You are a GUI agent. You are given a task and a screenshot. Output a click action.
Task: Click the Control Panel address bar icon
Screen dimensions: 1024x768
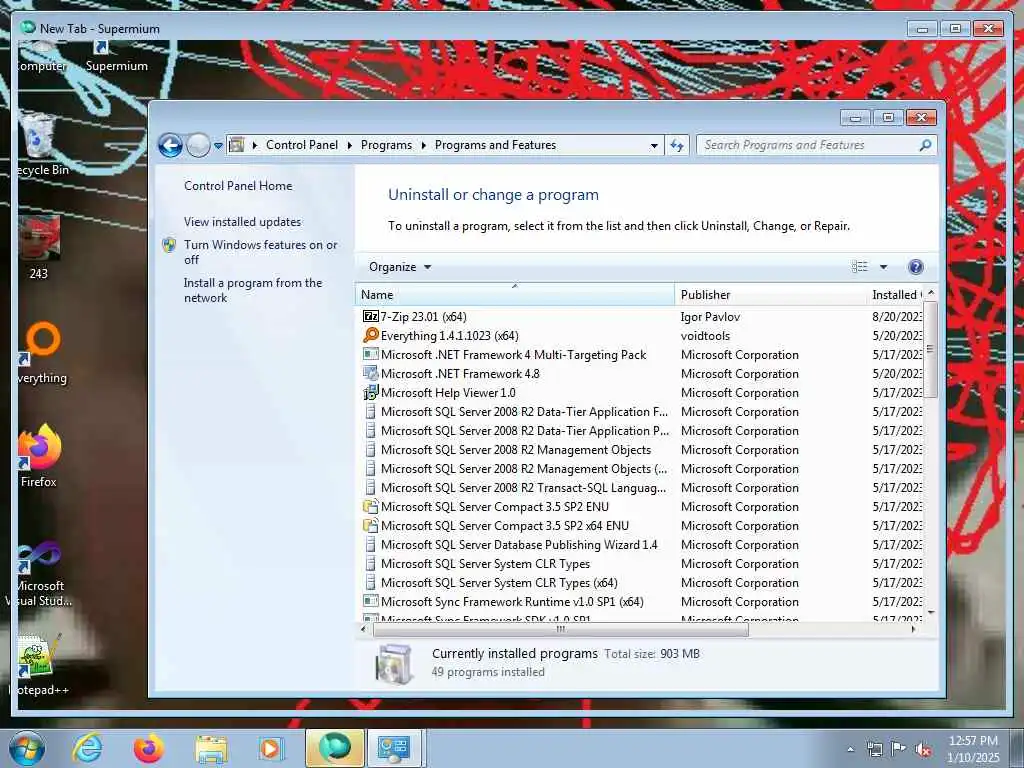pos(236,145)
